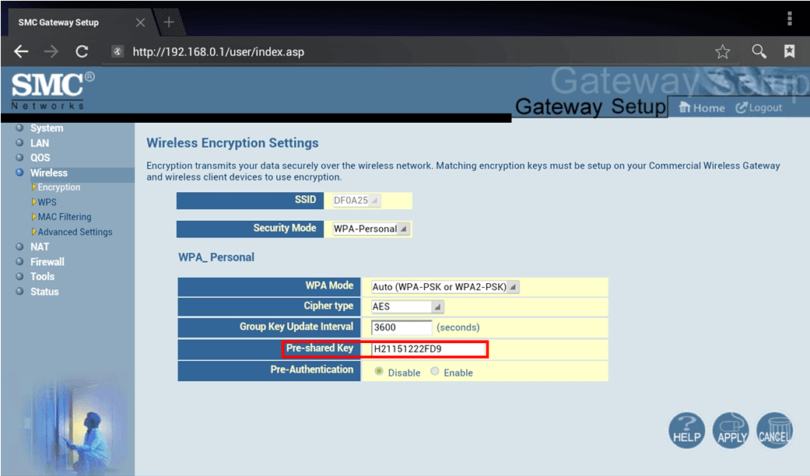Screen dimensions: 810x476
Task: Open search with the magnifying glass icon
Action: click(x=759, y=51)
